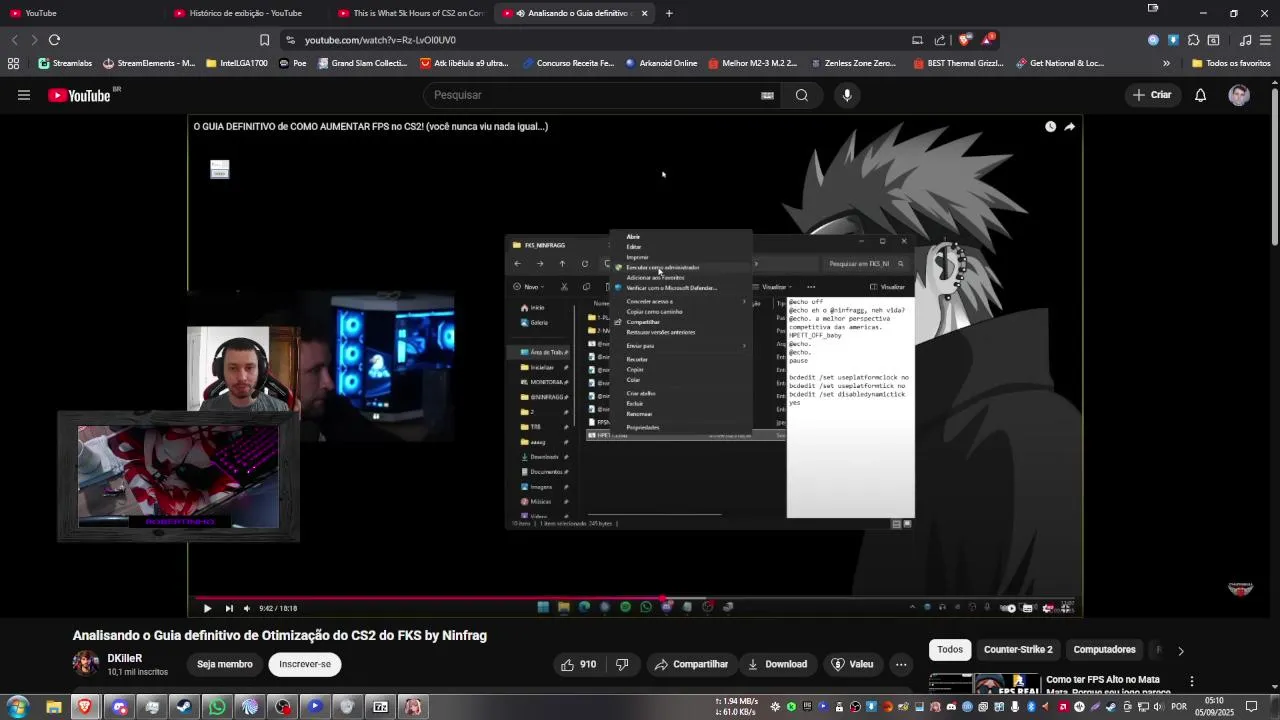Seek in the red video progress bar
This screenshot has width=1280, height=720.
[635, 597]
